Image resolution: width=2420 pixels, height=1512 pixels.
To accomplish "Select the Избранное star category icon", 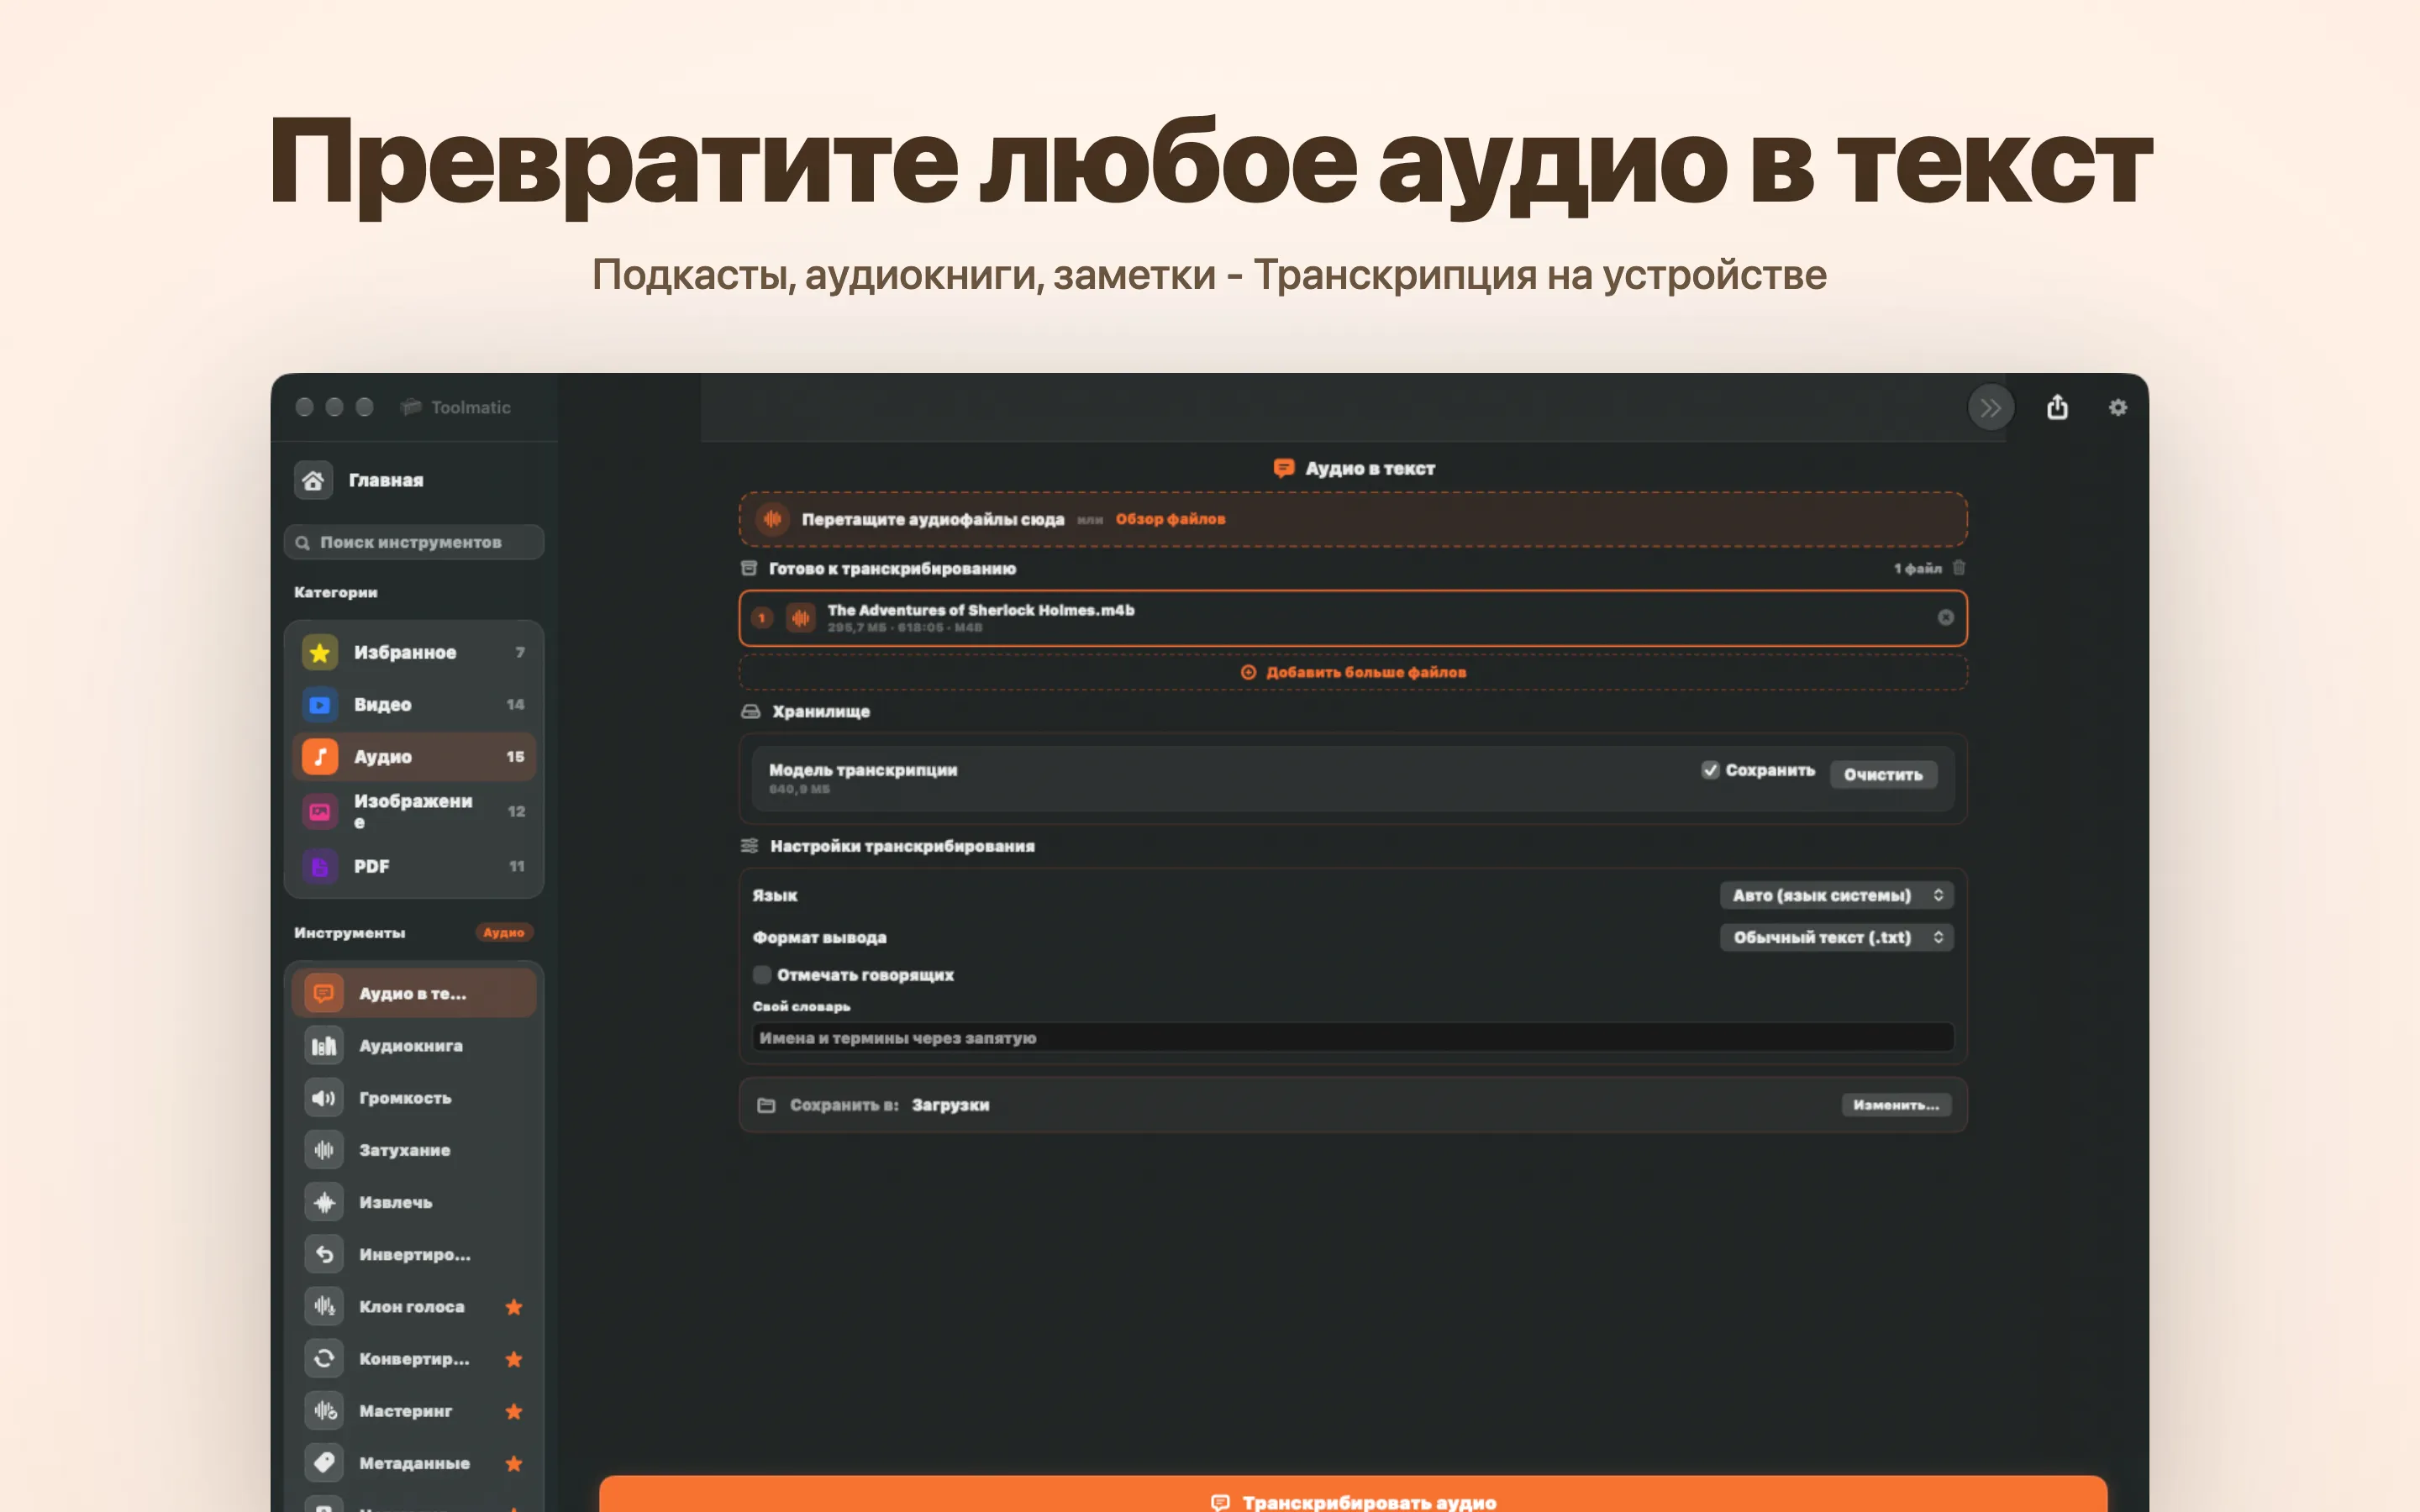I will [x=320, y=652].
